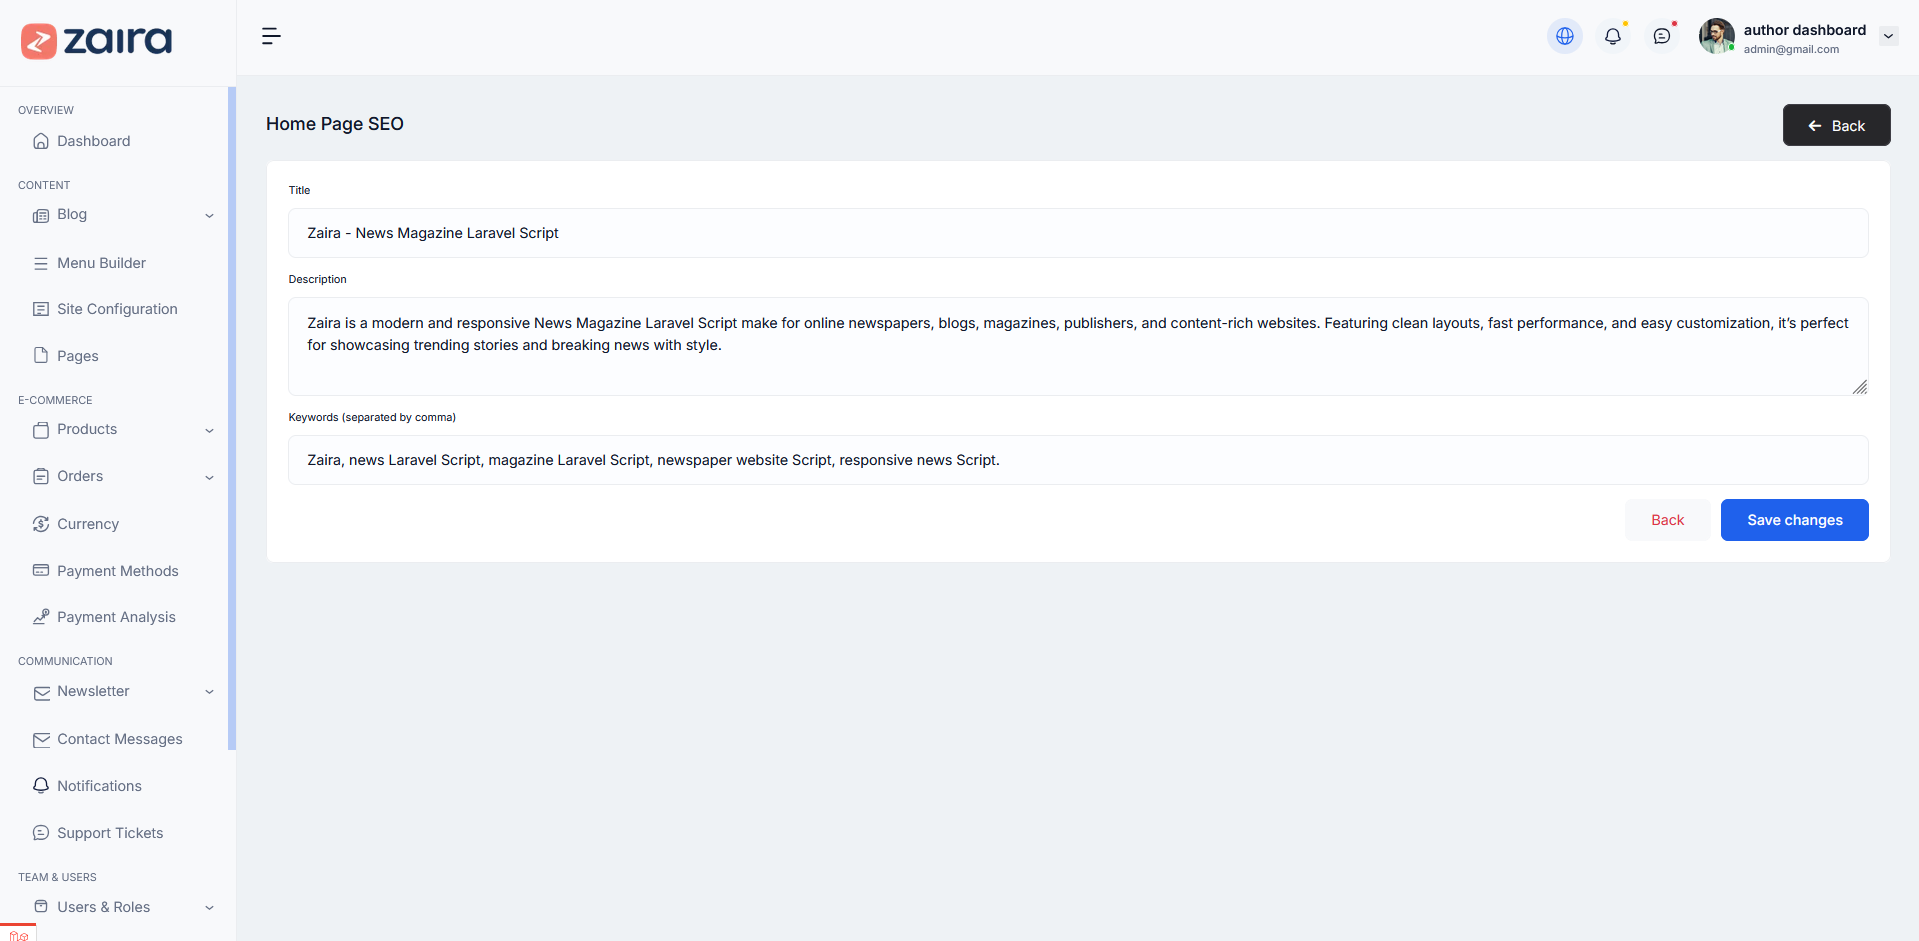Screen dimensions: 1919x941
Task: Open Support Tickets in sidebar
Action: 110,833
